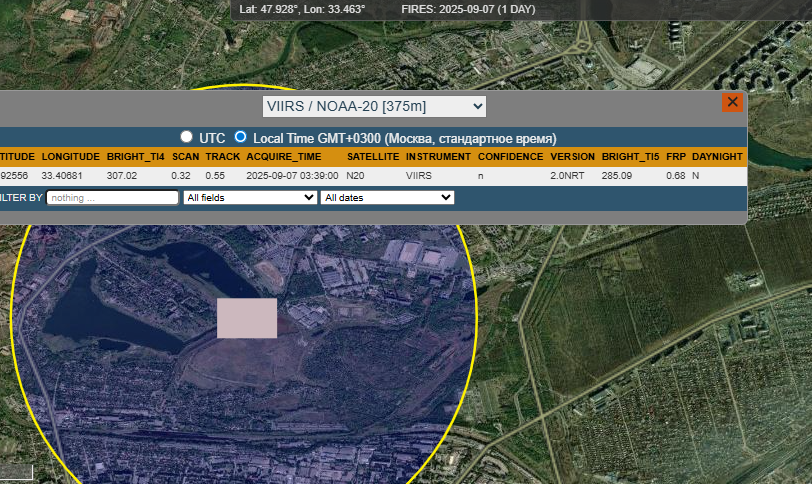
Task: Click the DAYNIGHT column header
Action: [717, 157]
